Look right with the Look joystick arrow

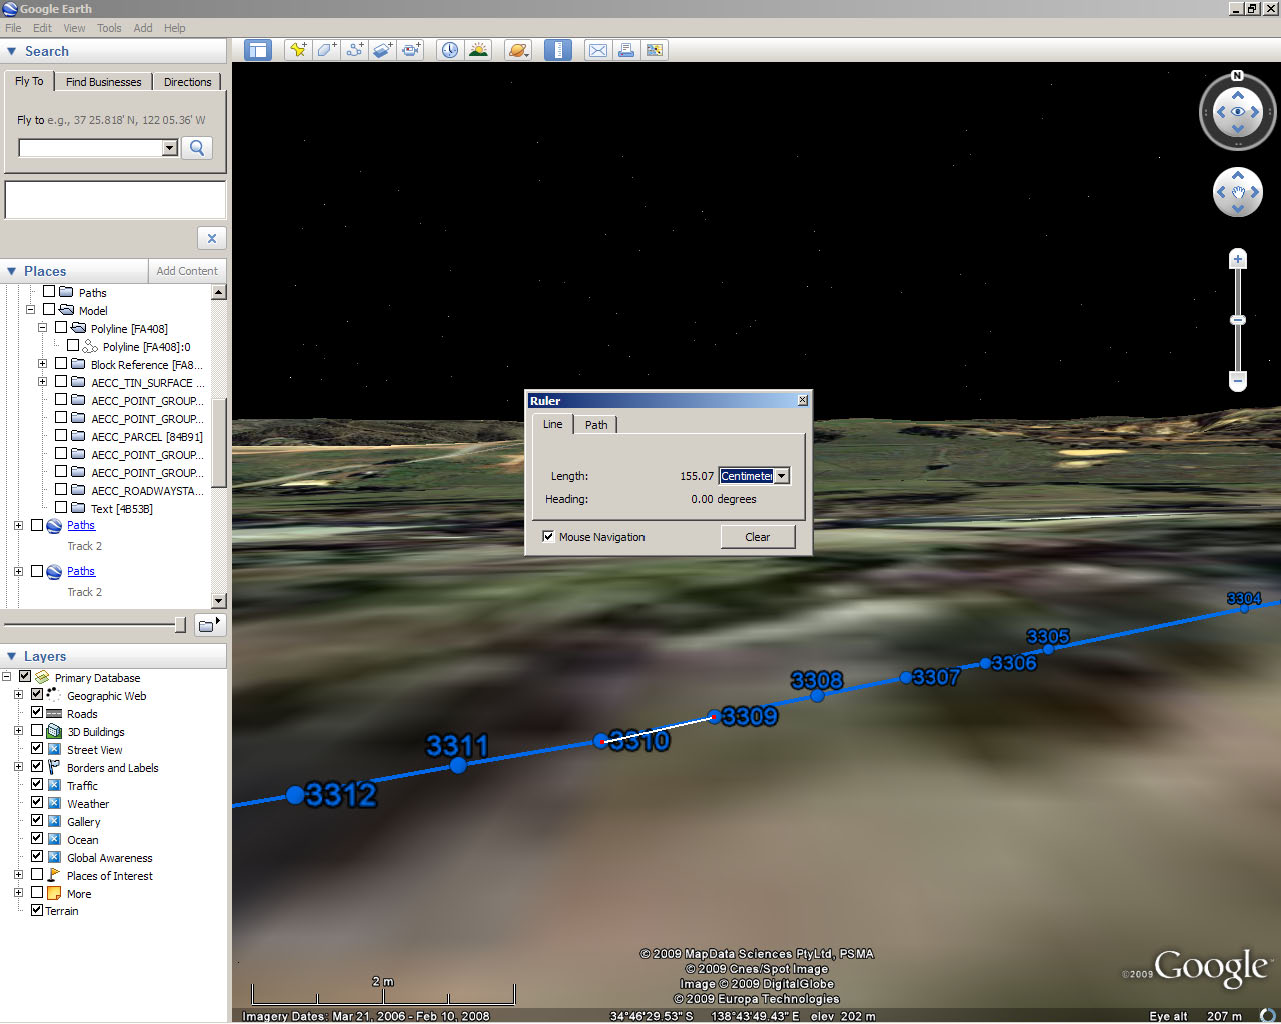pyautogui.click(x=1256, y=112)
